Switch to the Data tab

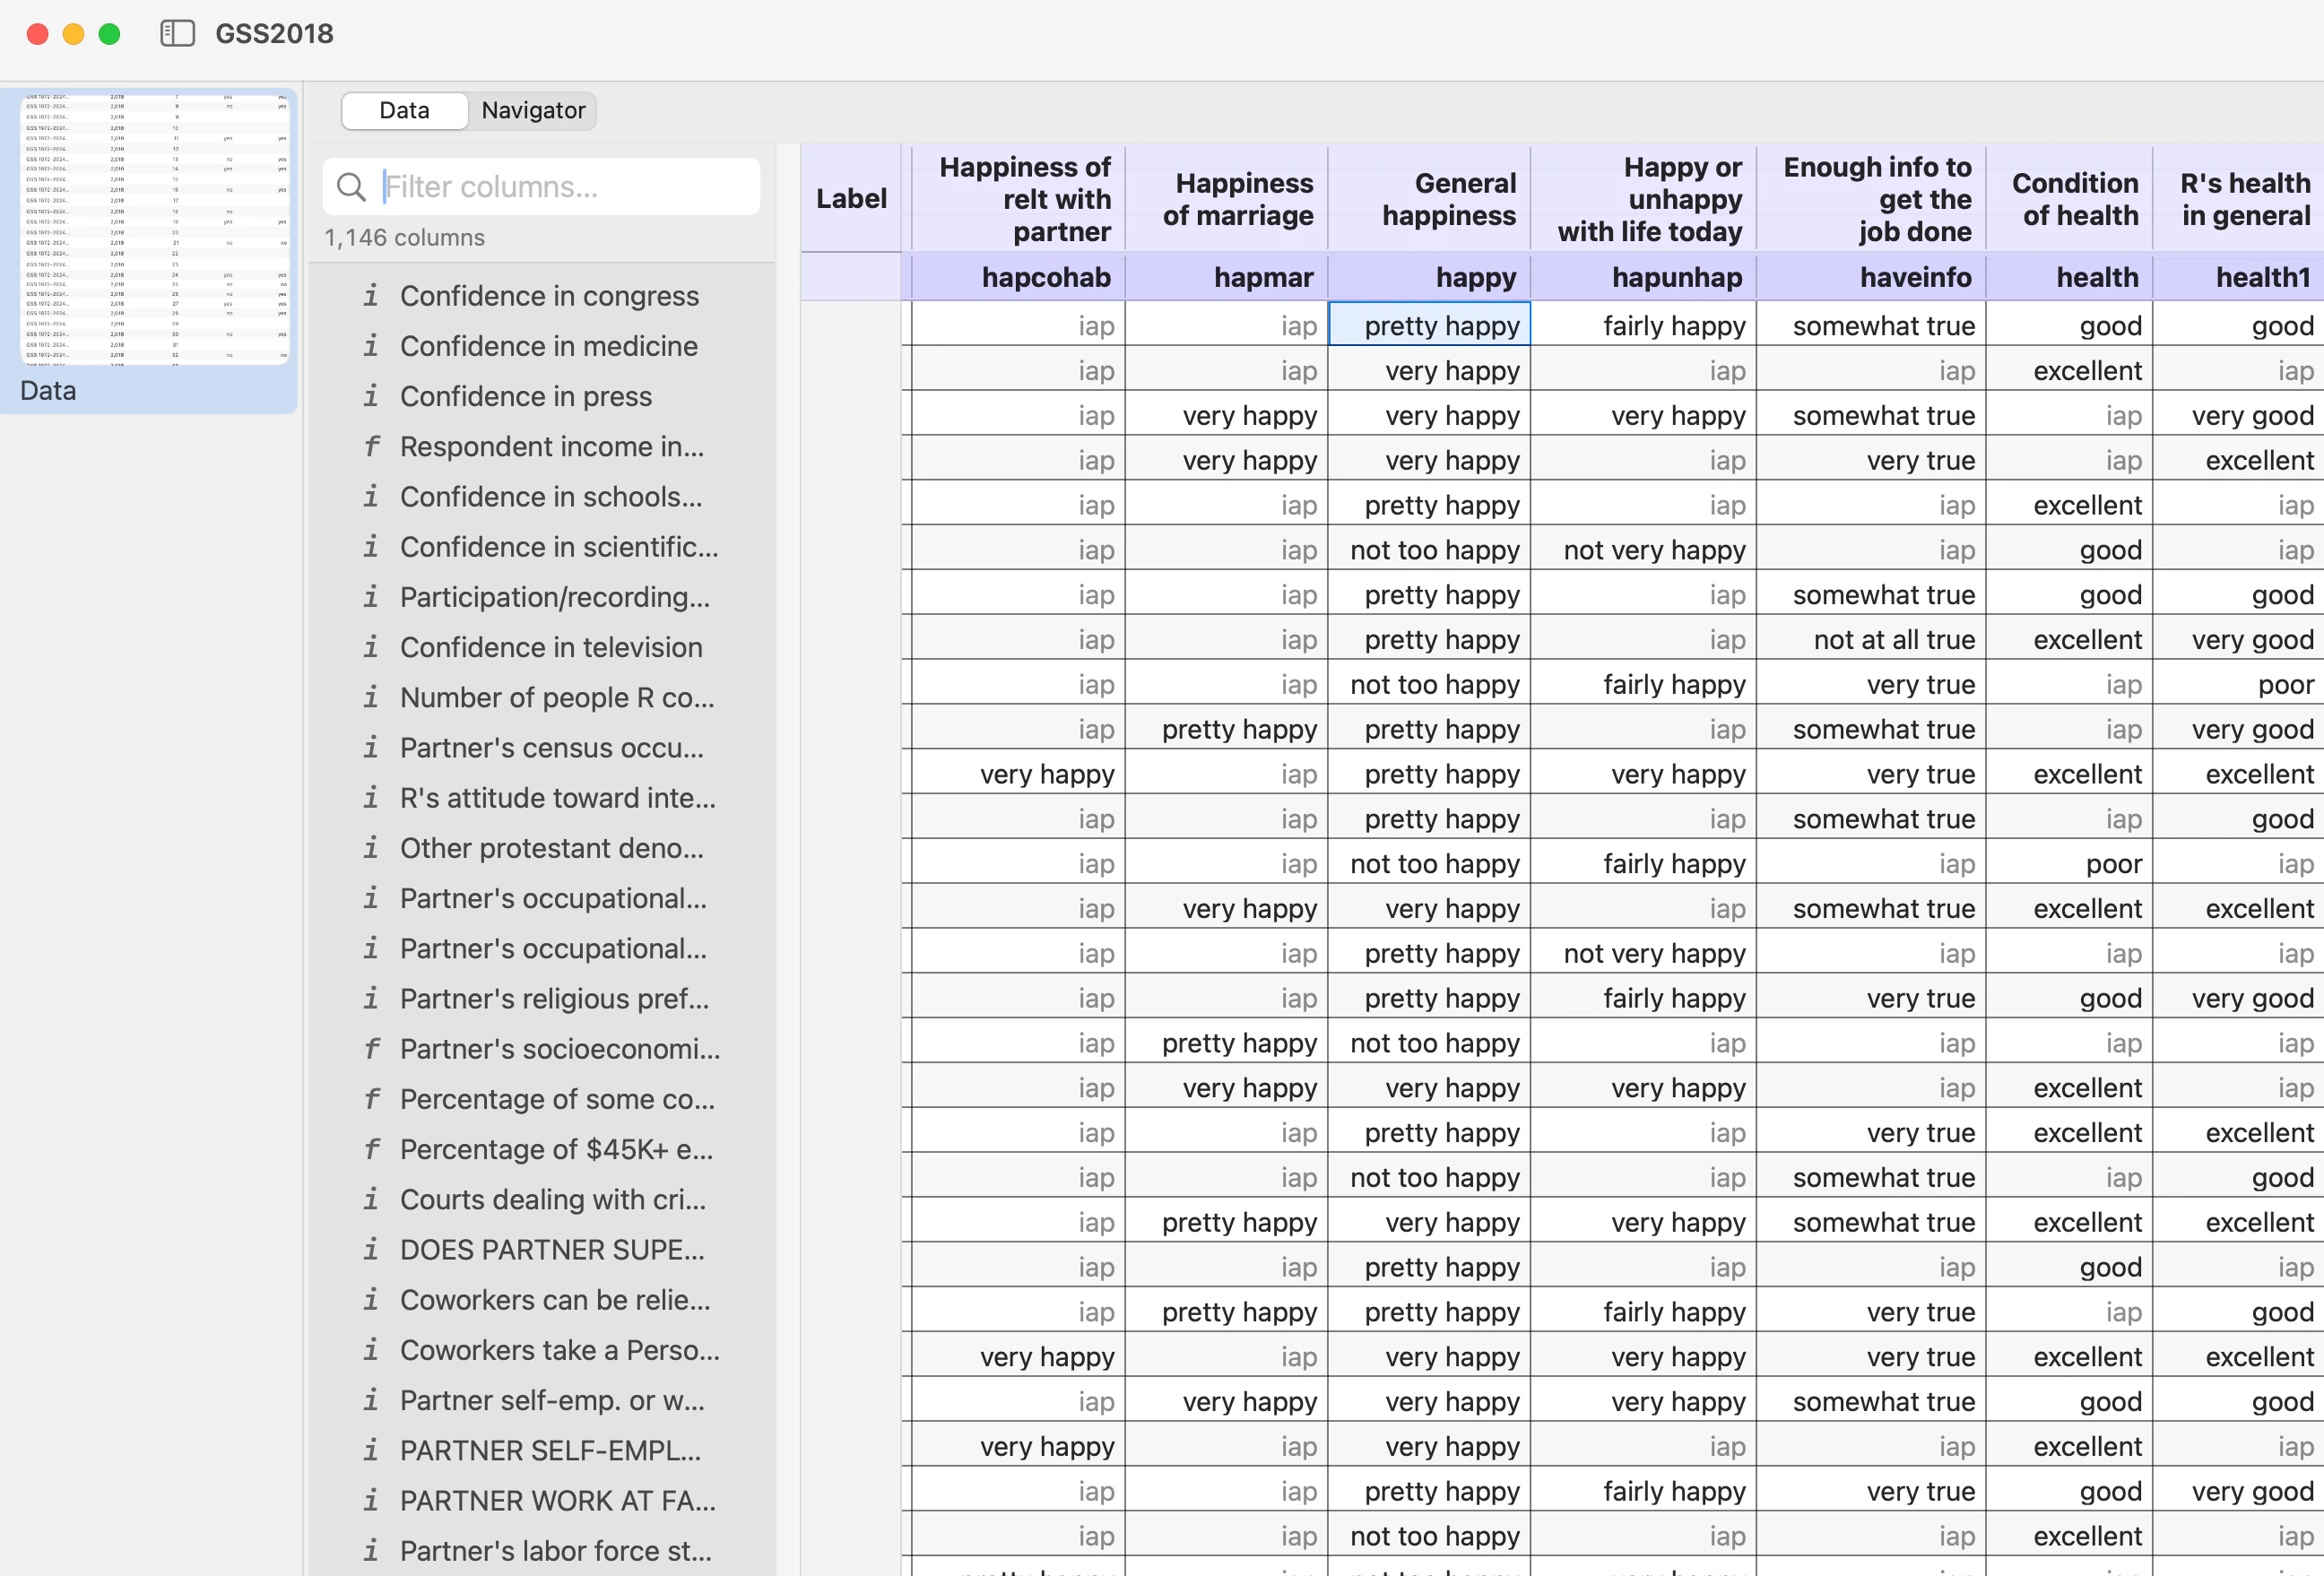[404, 110]
